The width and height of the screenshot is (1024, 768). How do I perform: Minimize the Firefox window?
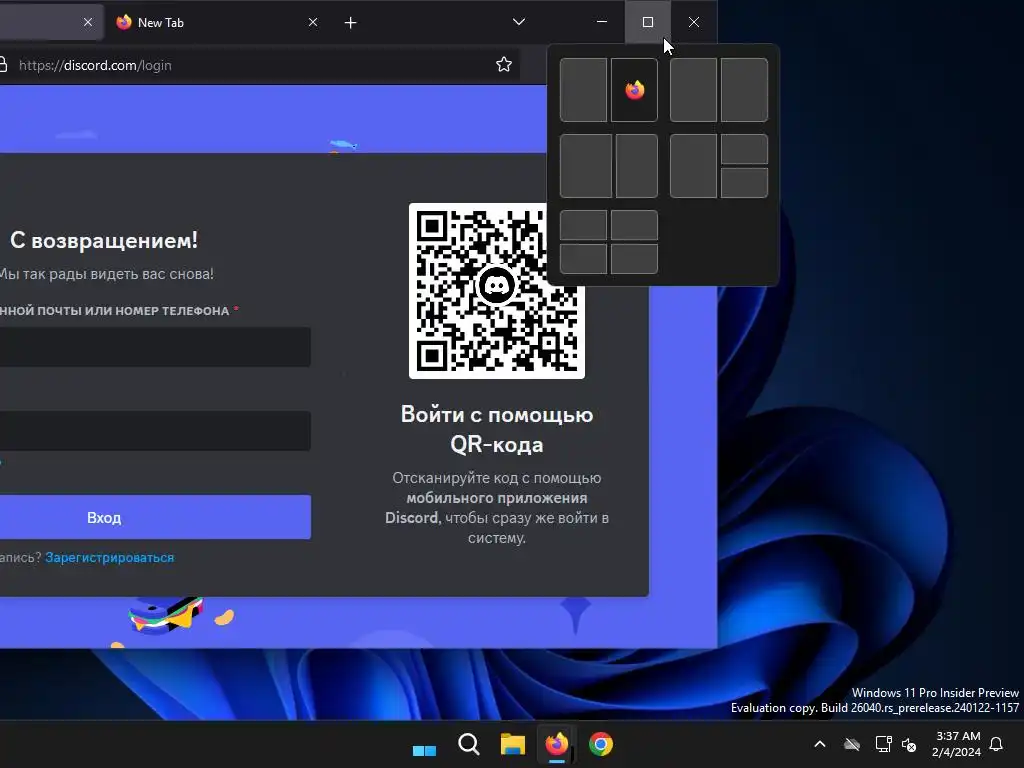pyautogui.click(x=602, y=22)
